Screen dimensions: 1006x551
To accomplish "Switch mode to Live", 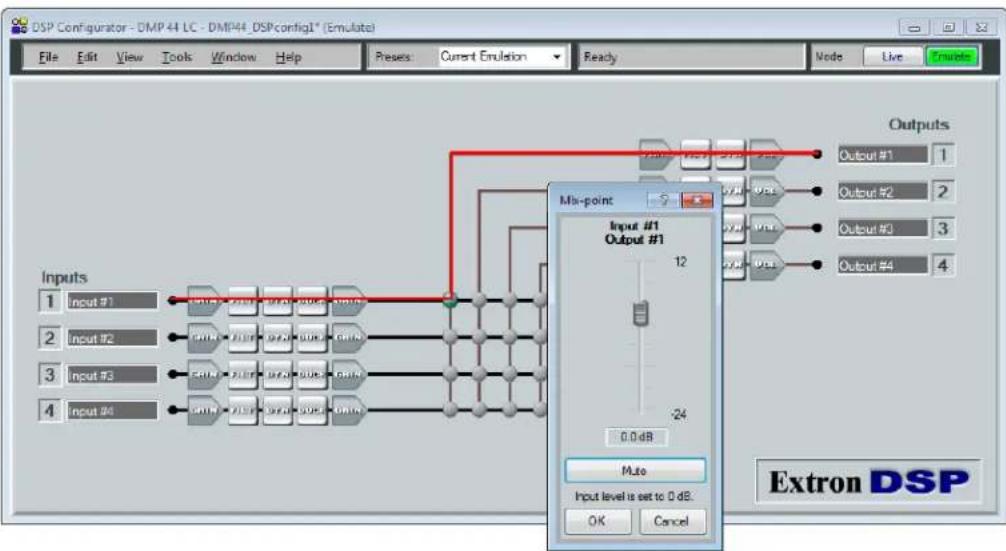I will [x=892, y=56].
